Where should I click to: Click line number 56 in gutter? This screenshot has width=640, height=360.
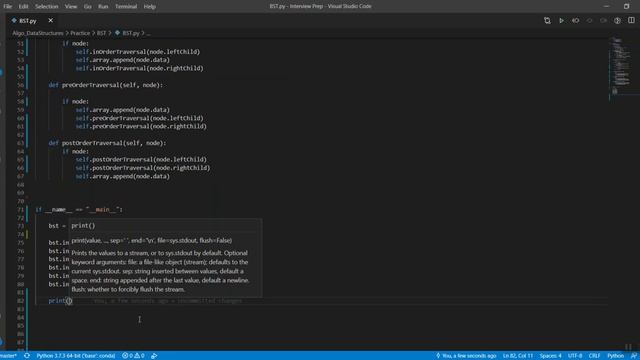[20, 85]
